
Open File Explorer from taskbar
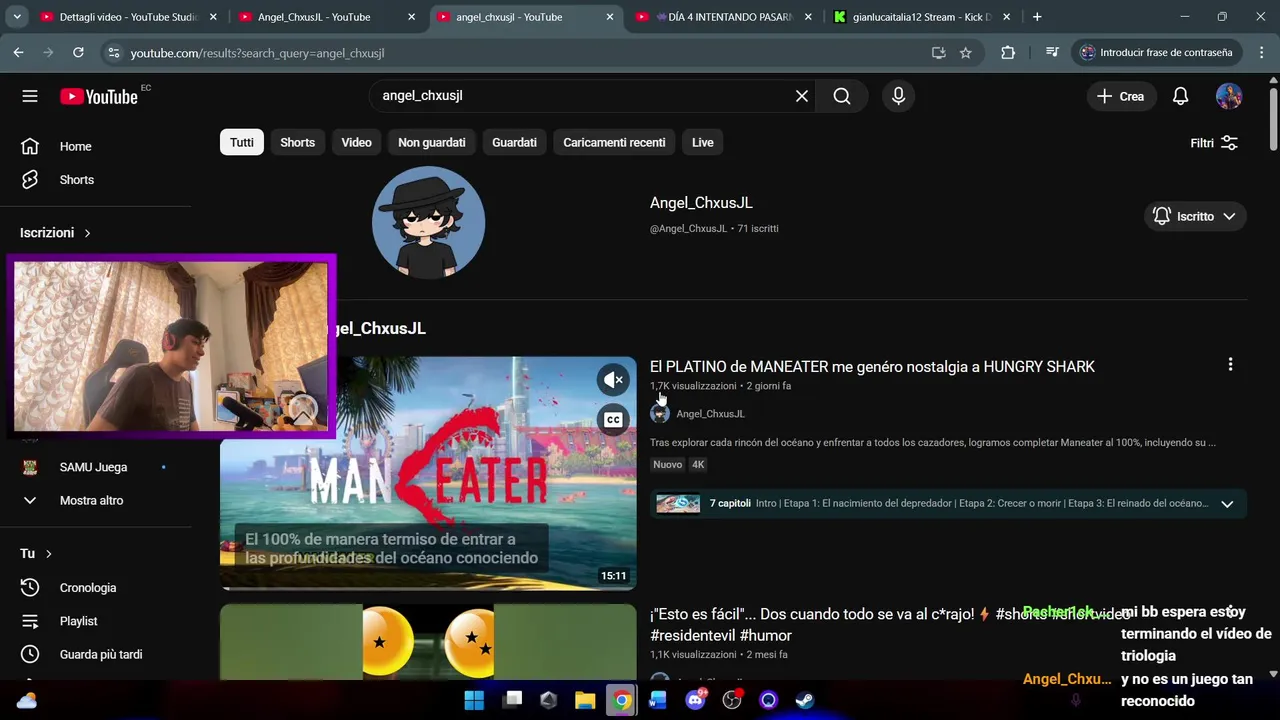pyautogui.click(x=585, y=700)
